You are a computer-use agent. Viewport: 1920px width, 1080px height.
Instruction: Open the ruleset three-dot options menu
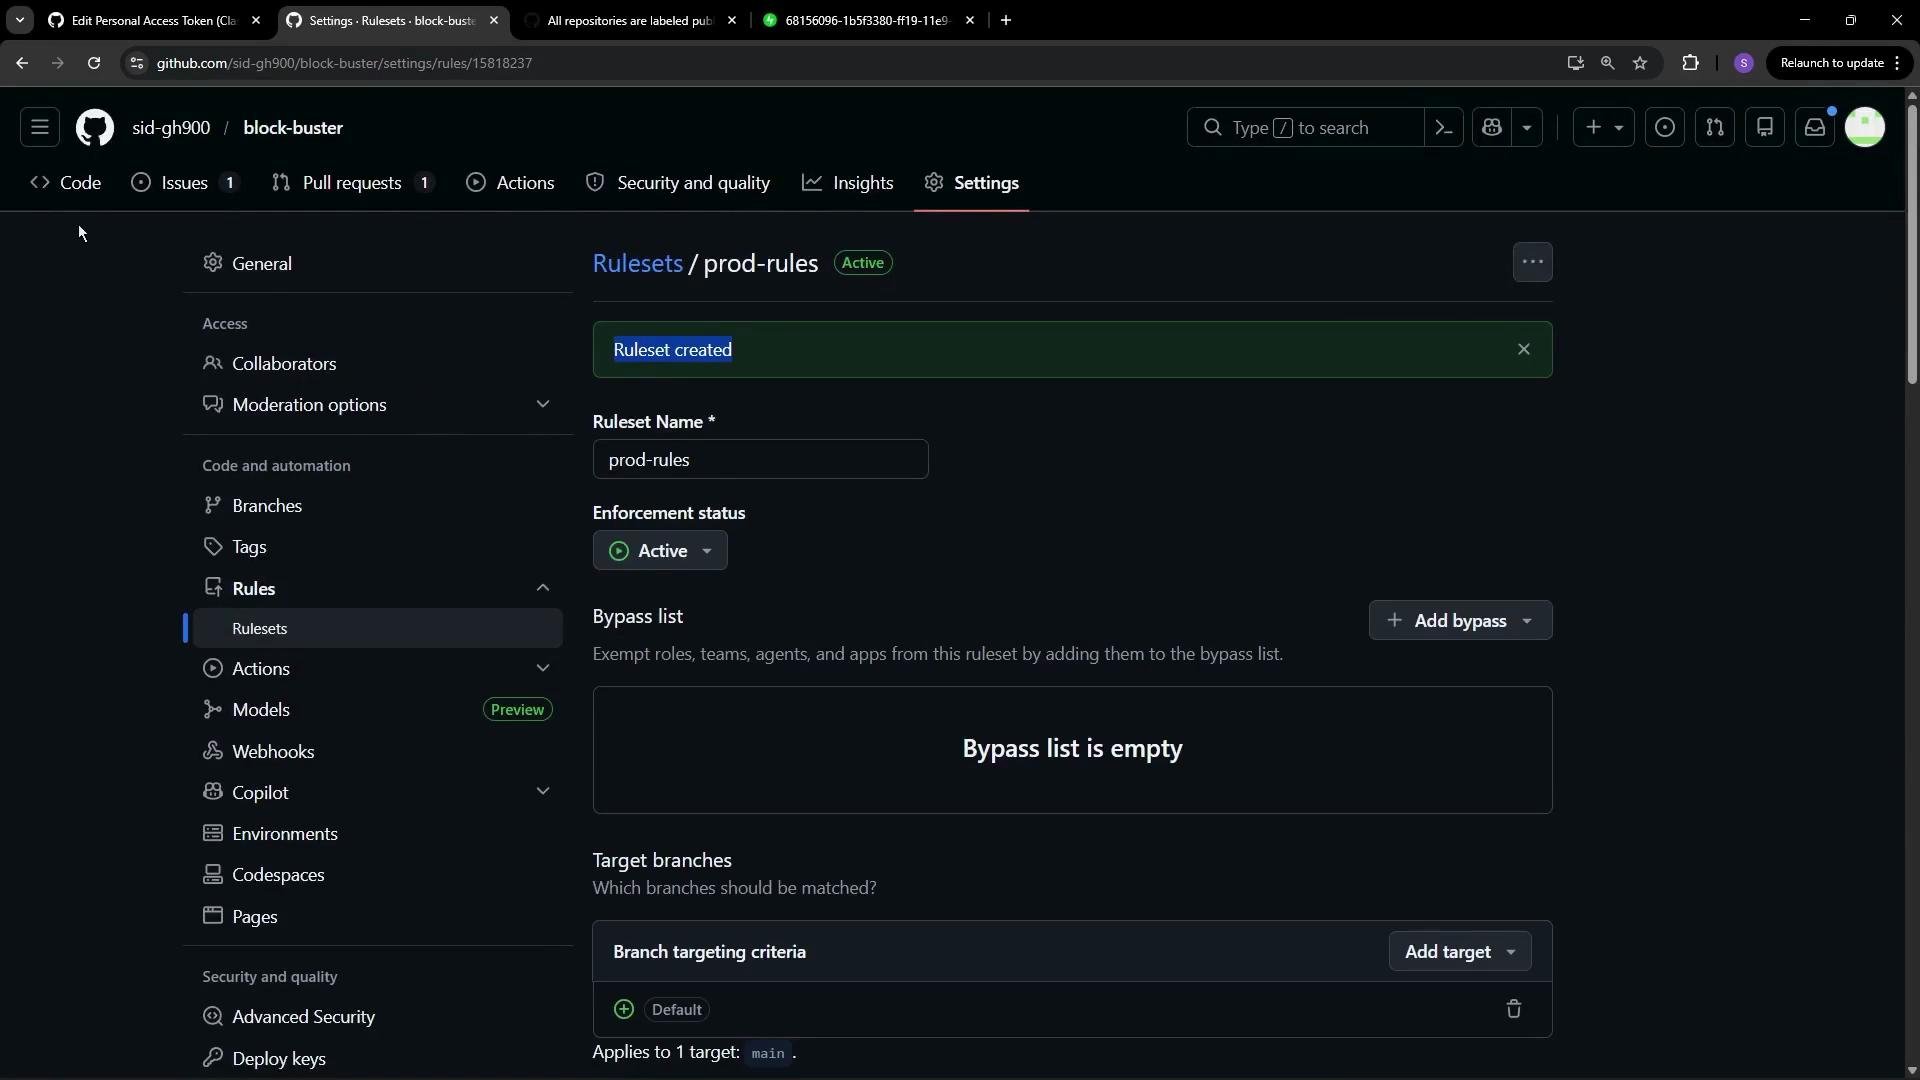click(x=1533, y=262)
